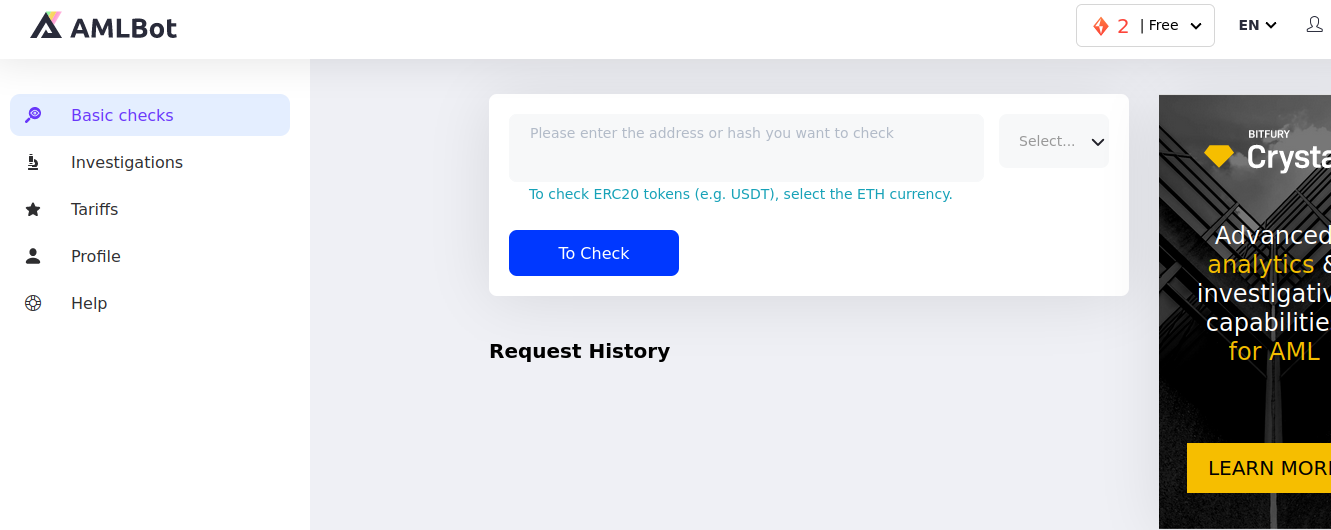Click the AMLBot brand name text
This screenshot has height=530, width=1331.
[124, 28]
